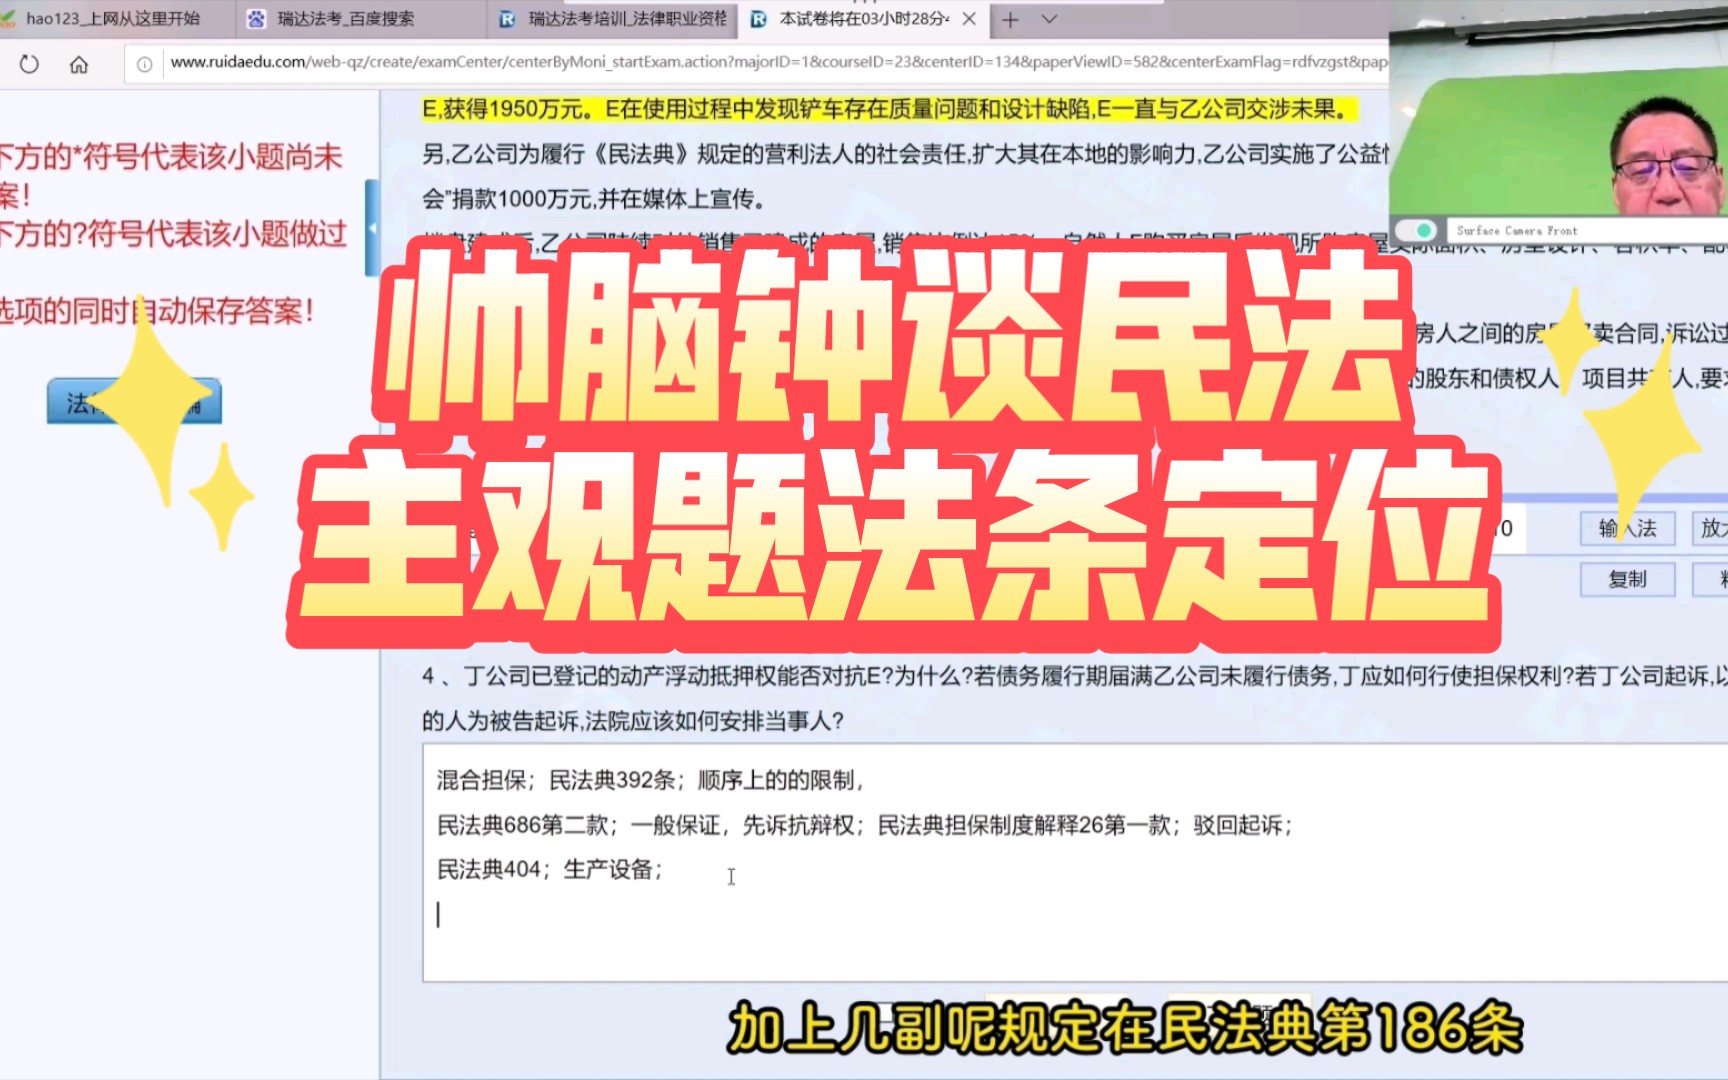Close the active exam tab

[969, 19]
